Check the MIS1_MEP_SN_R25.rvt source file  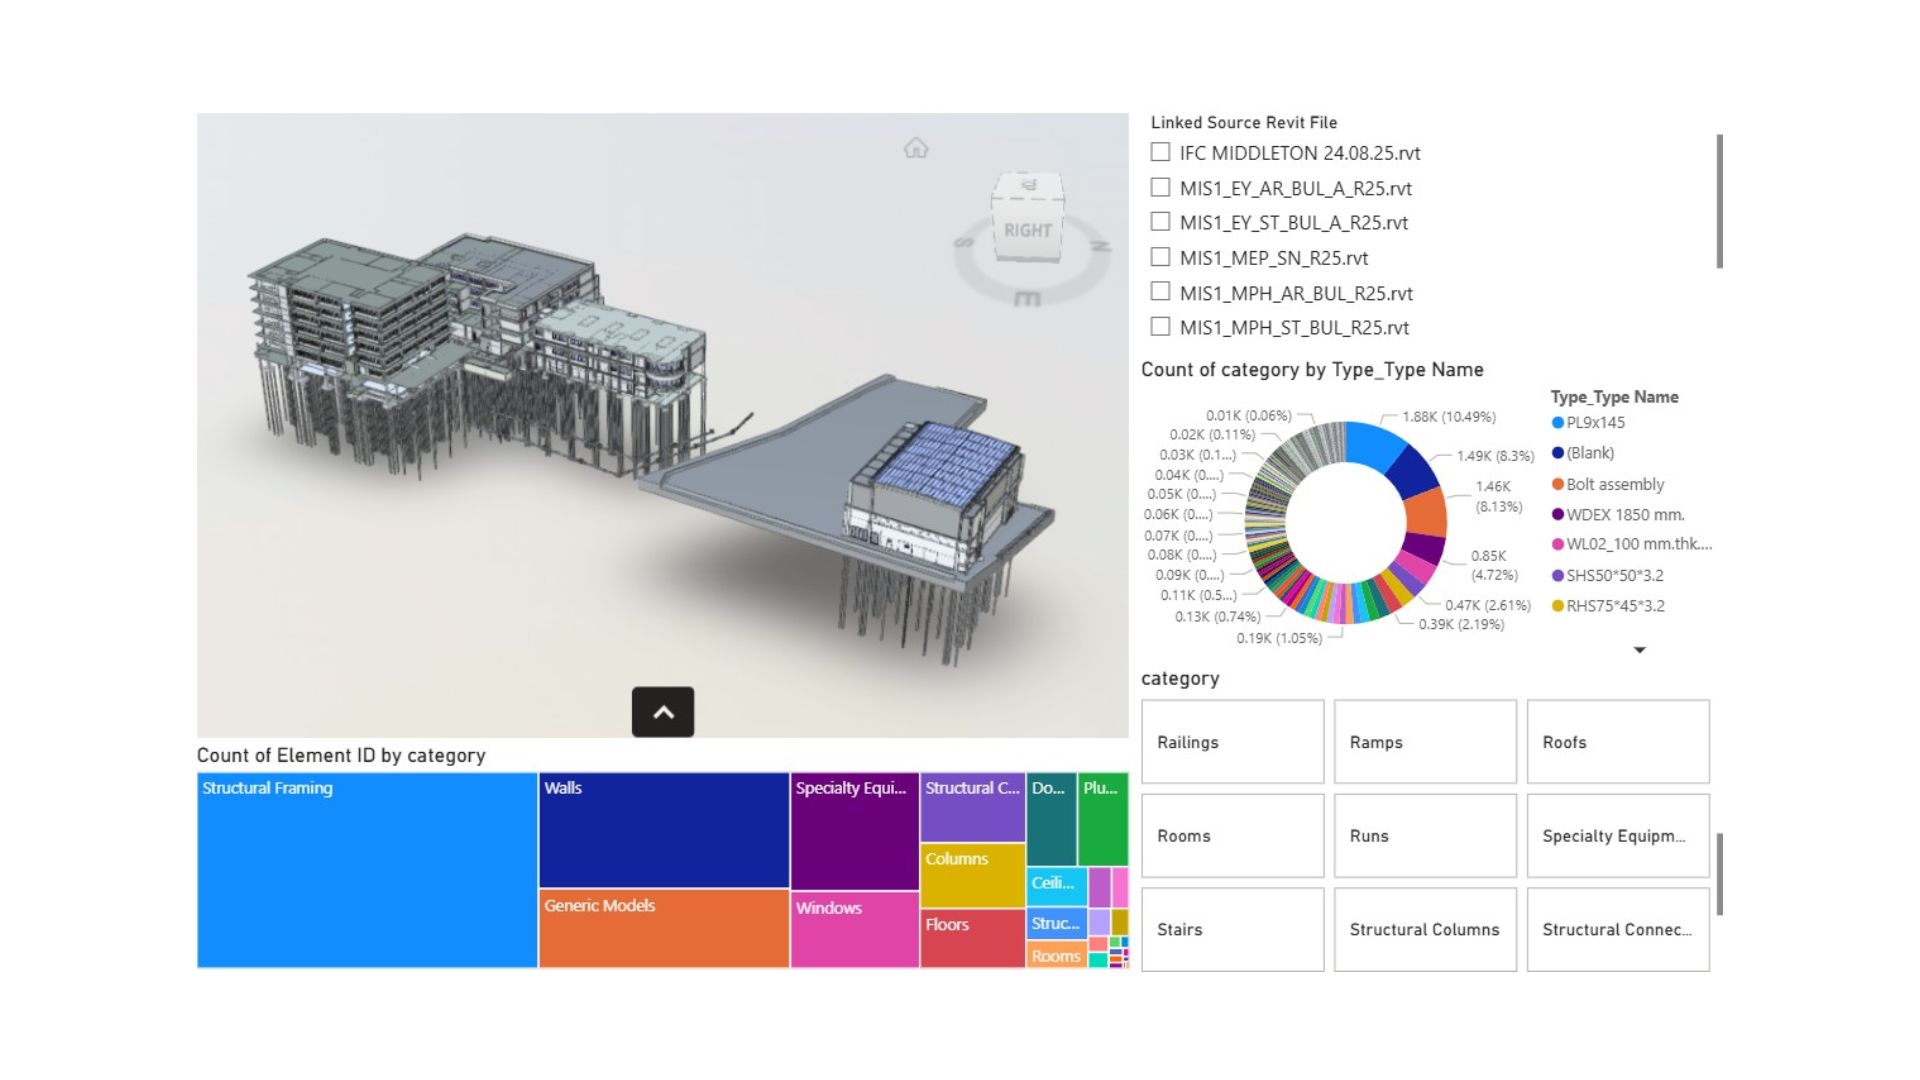[1160, 257]
